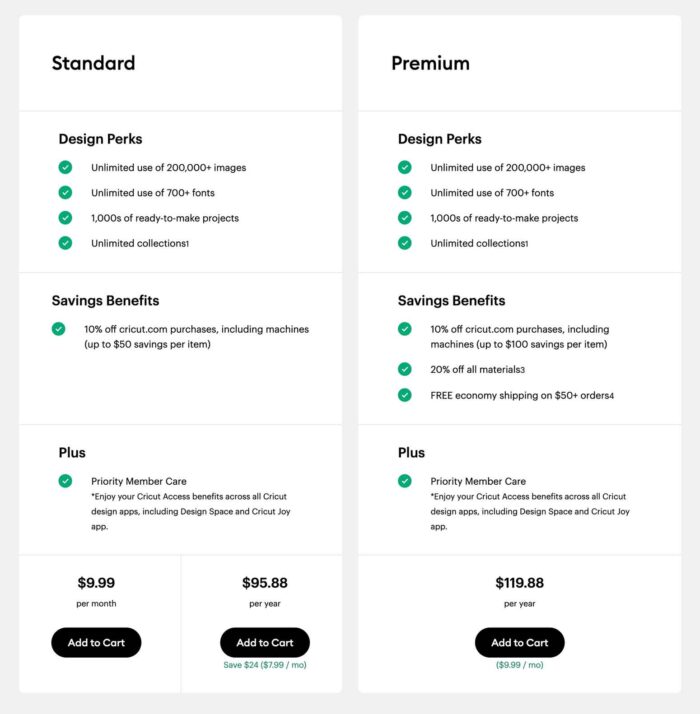700x714 pixels.
Task: Click checkmark beside Premium 20% off all materials
Action: 404,369
